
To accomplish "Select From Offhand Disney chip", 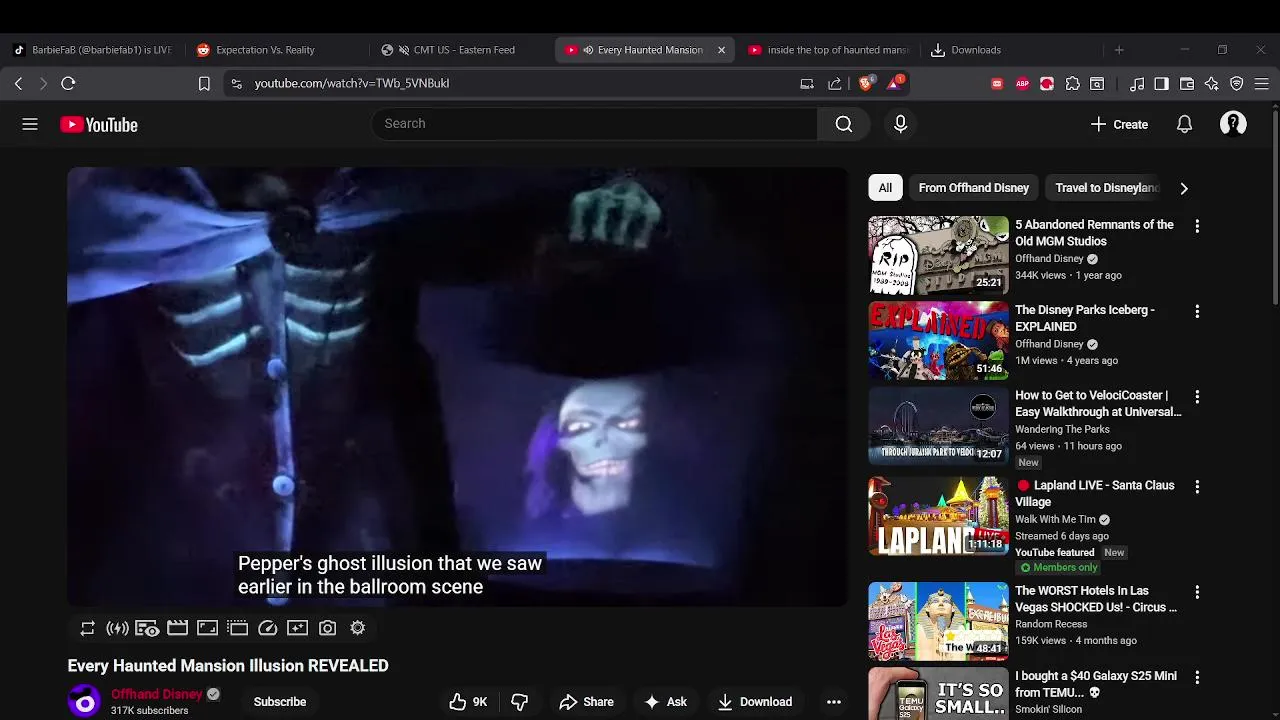I will (974, 188).
